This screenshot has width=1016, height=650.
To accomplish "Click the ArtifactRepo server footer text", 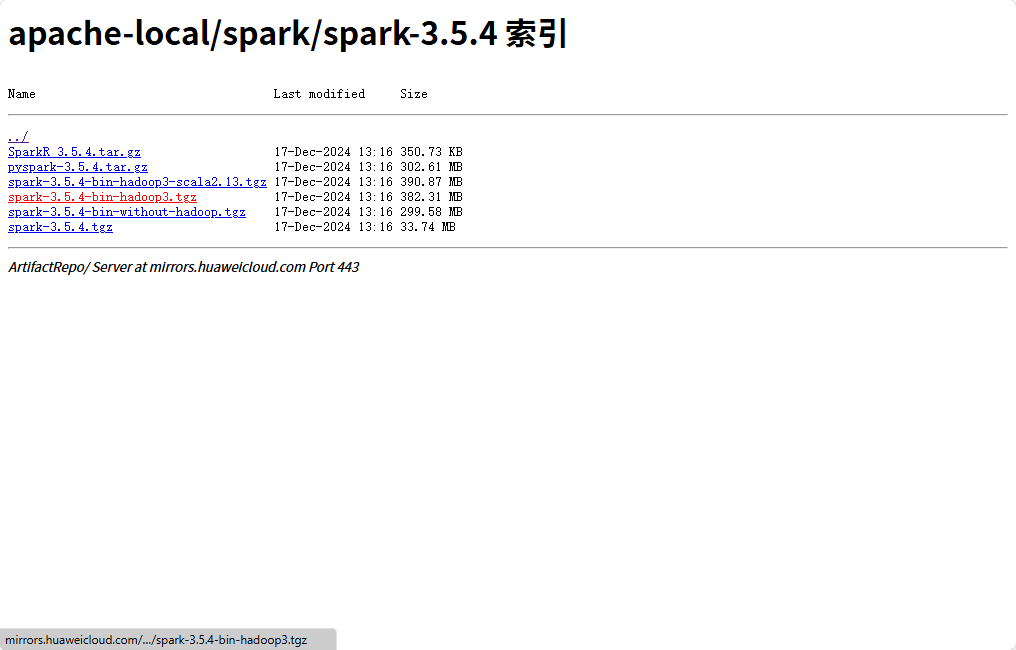I will [183, 267].
